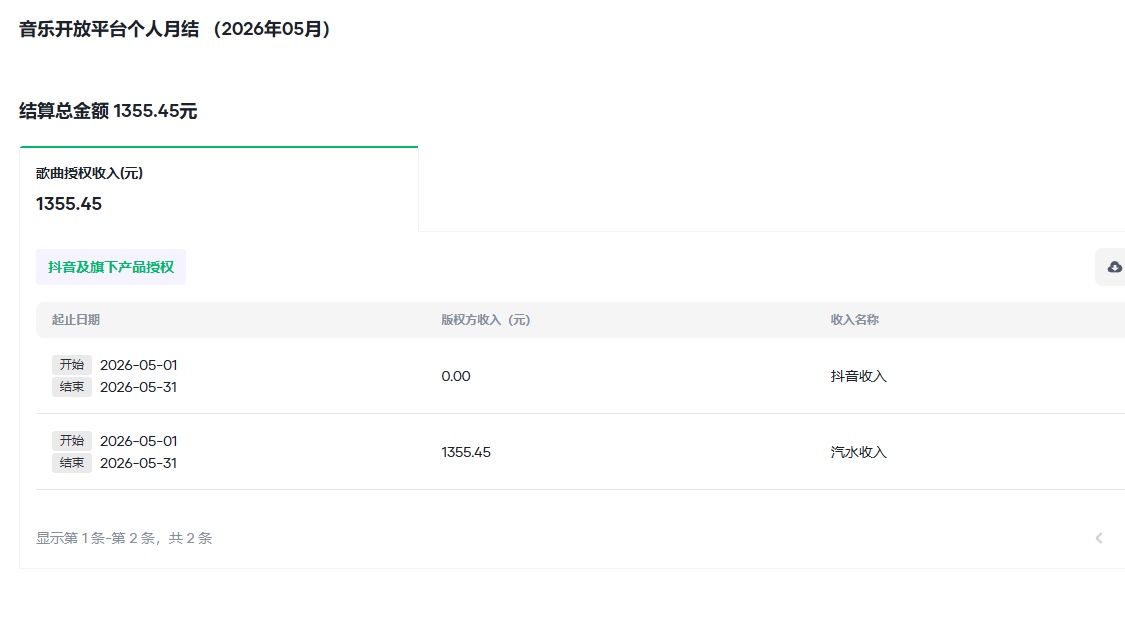The height and width of the screenshot is (631, 1125).
Task: Click 结束 tag in 汽水收入 row
Action: pyautogui.click(x=72, y=463)
